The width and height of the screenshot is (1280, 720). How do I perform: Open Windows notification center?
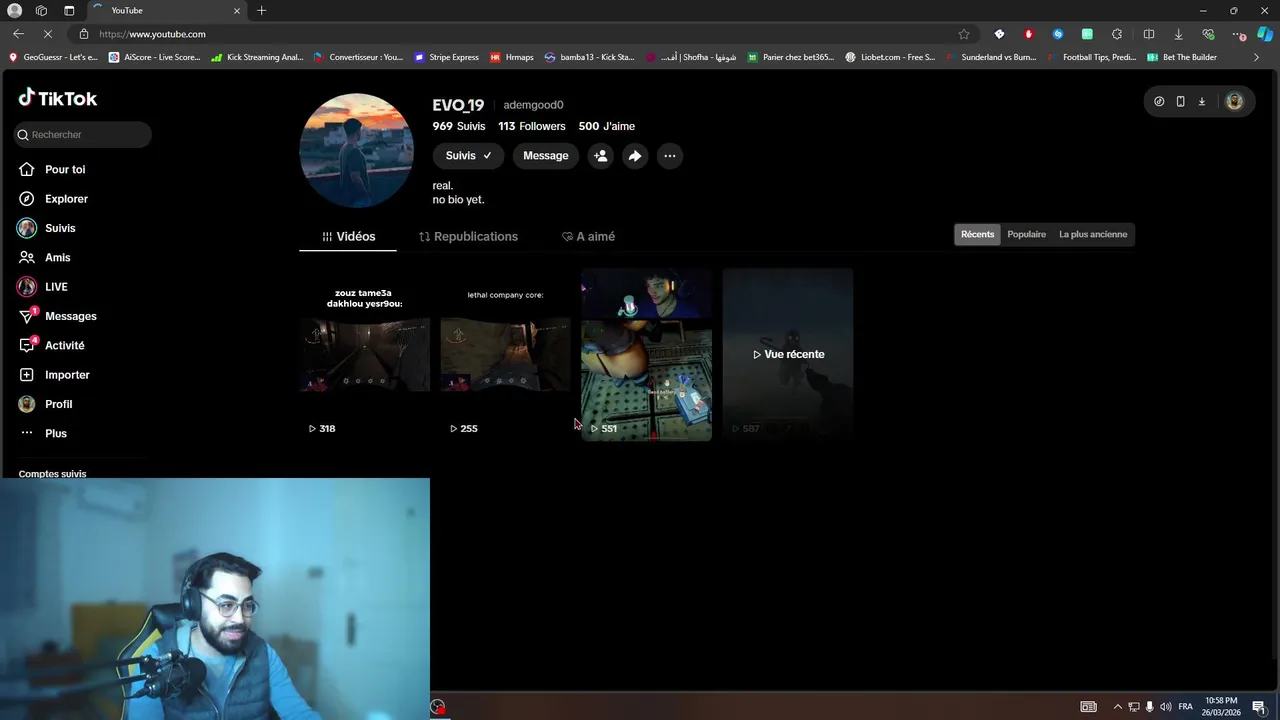1259,707
